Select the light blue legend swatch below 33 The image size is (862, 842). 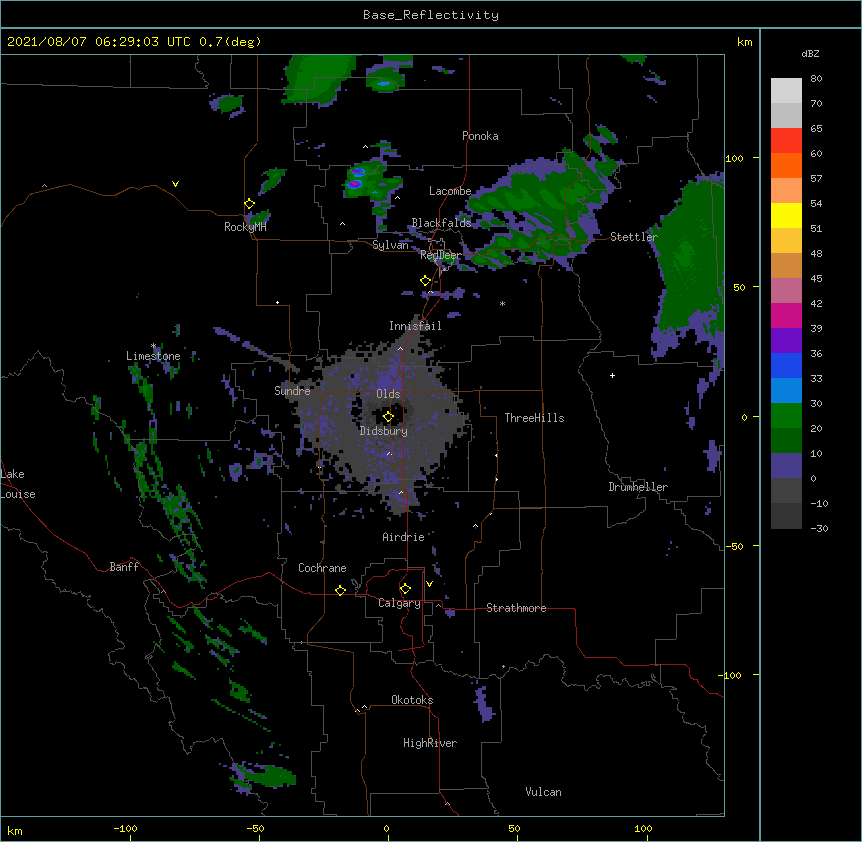(x=786, y=391)
